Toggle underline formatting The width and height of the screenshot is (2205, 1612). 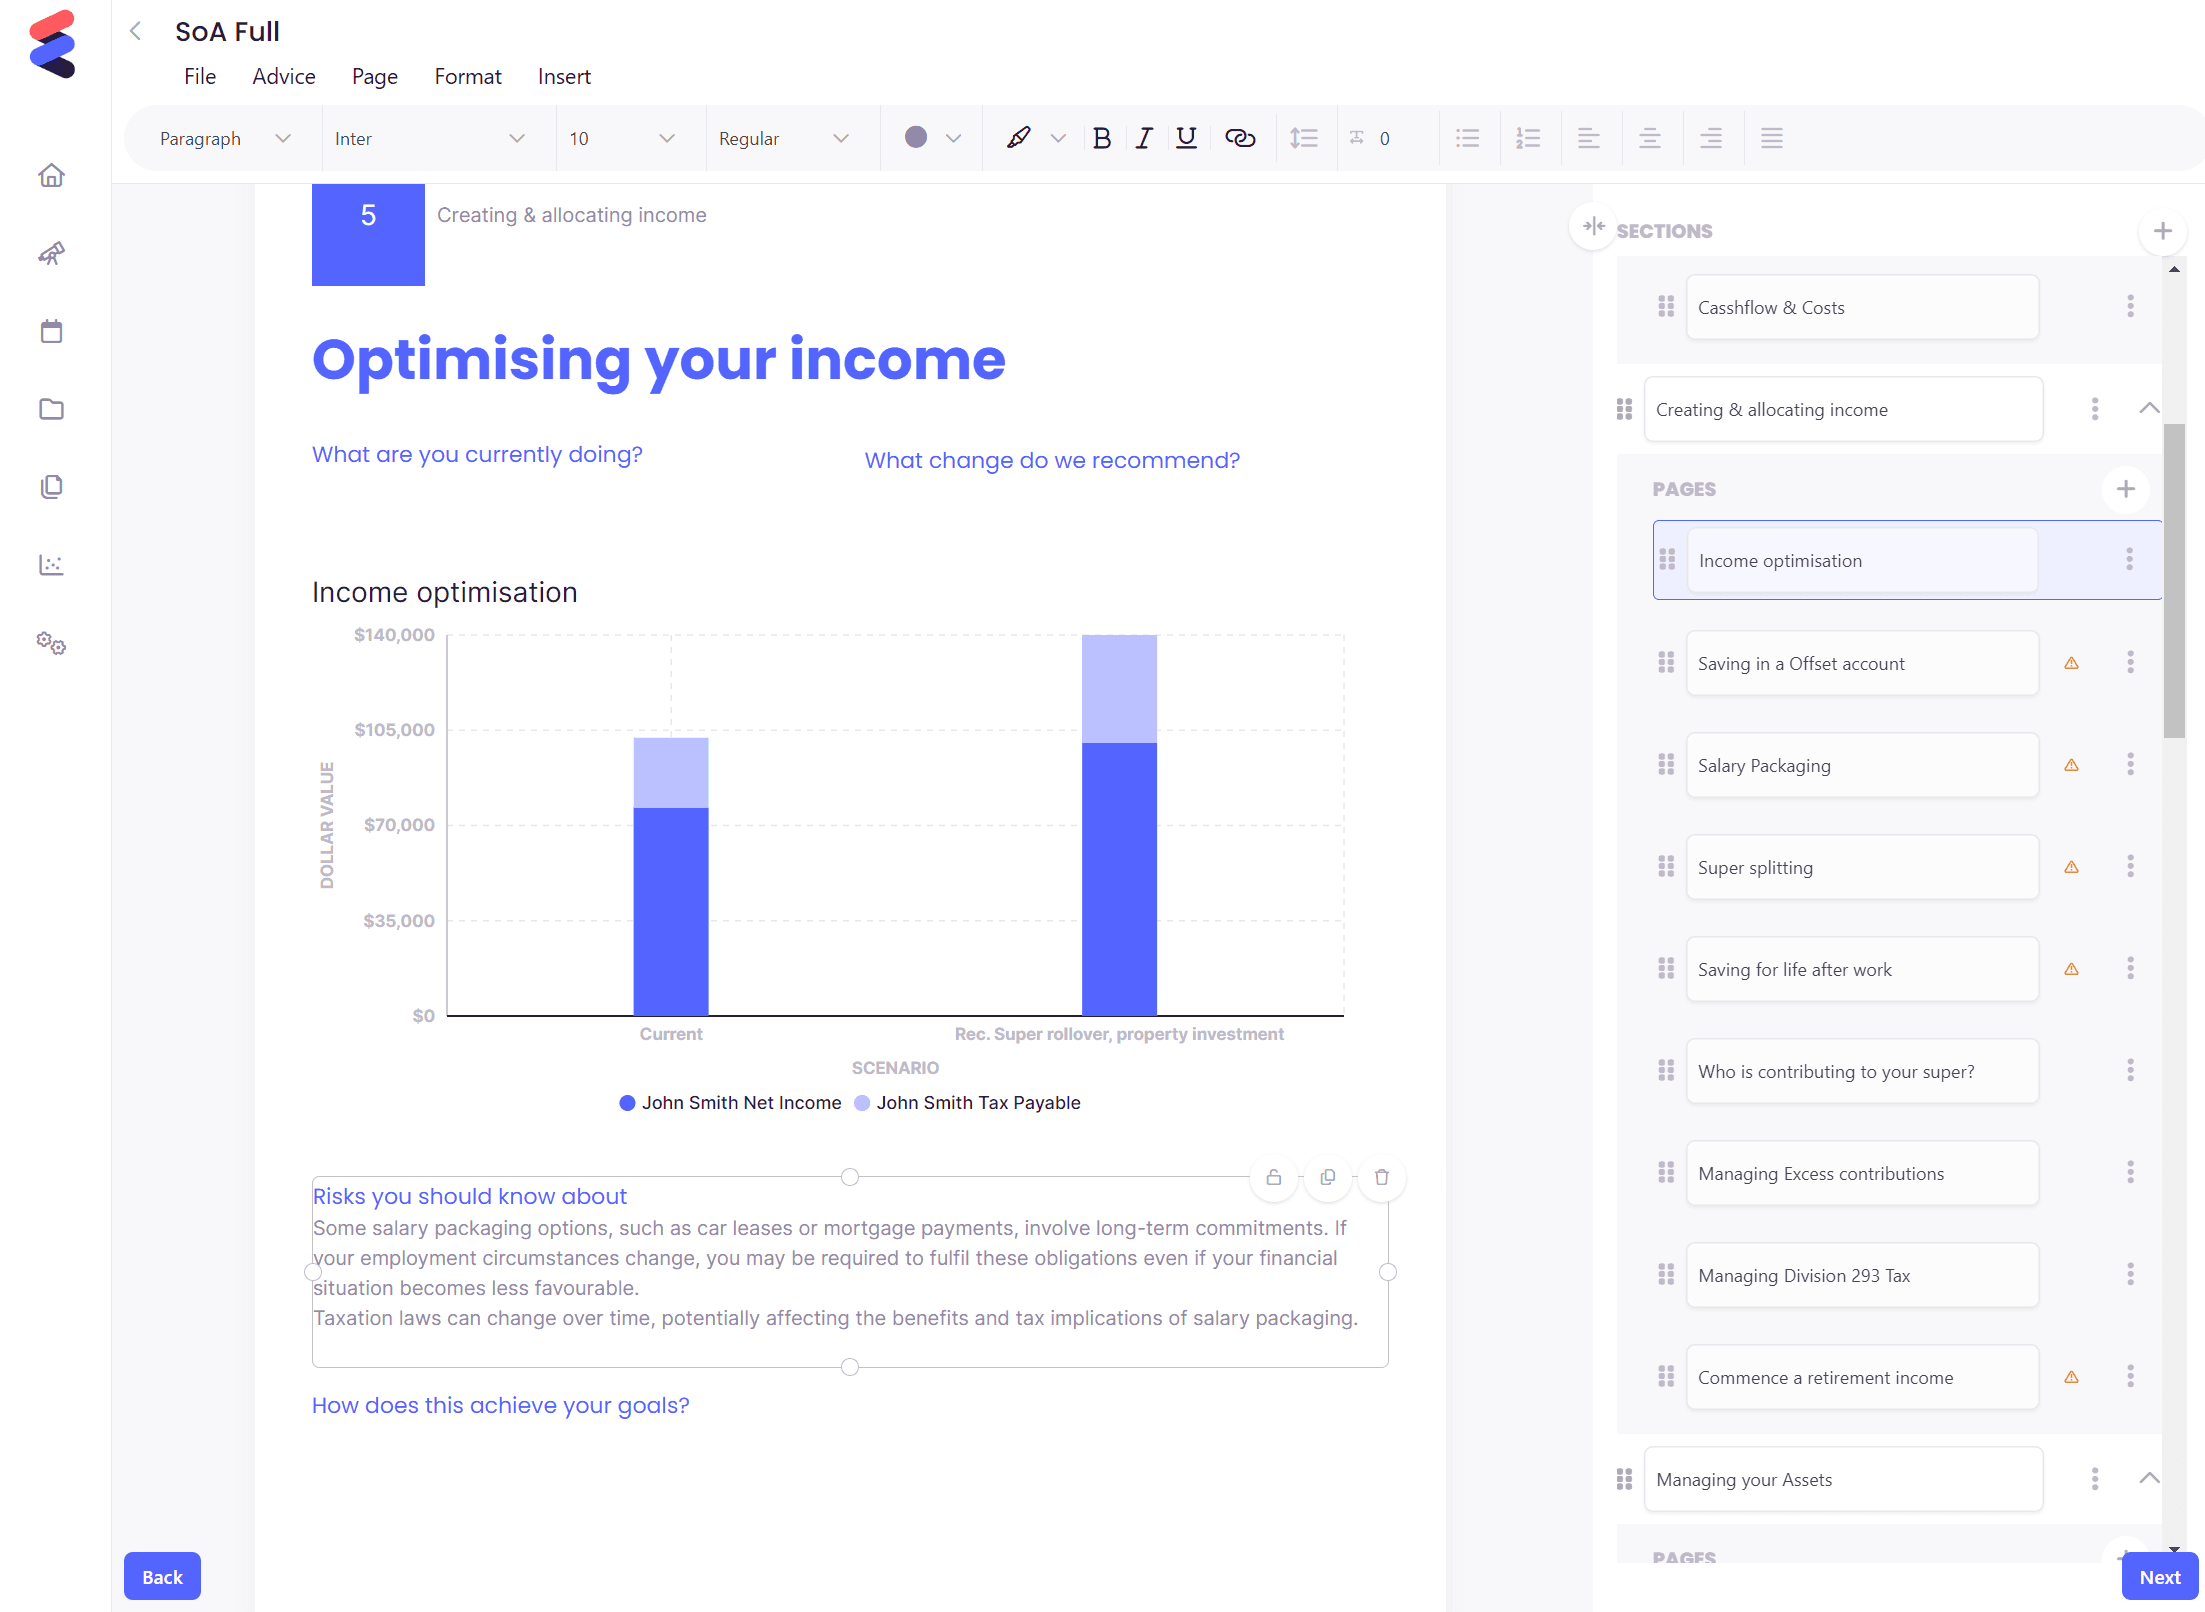pos(1186,138)
